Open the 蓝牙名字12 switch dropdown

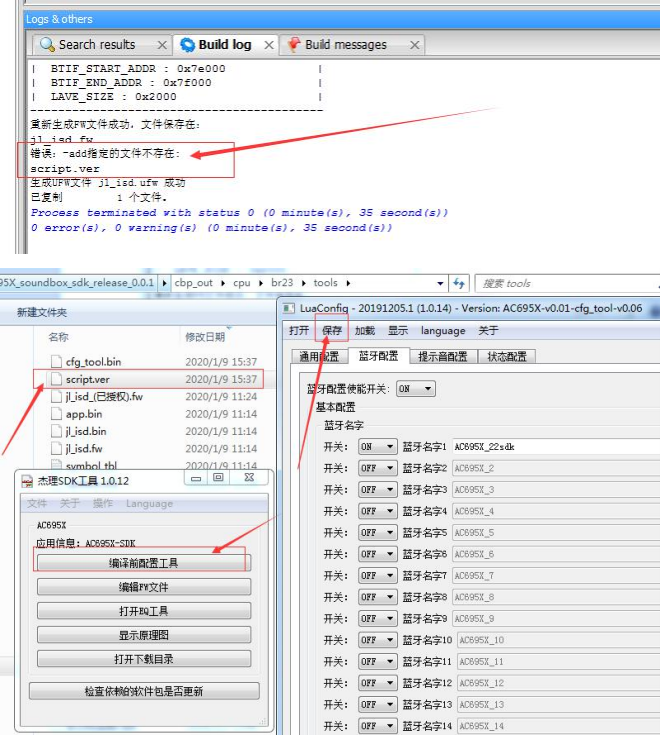[378, 683]
